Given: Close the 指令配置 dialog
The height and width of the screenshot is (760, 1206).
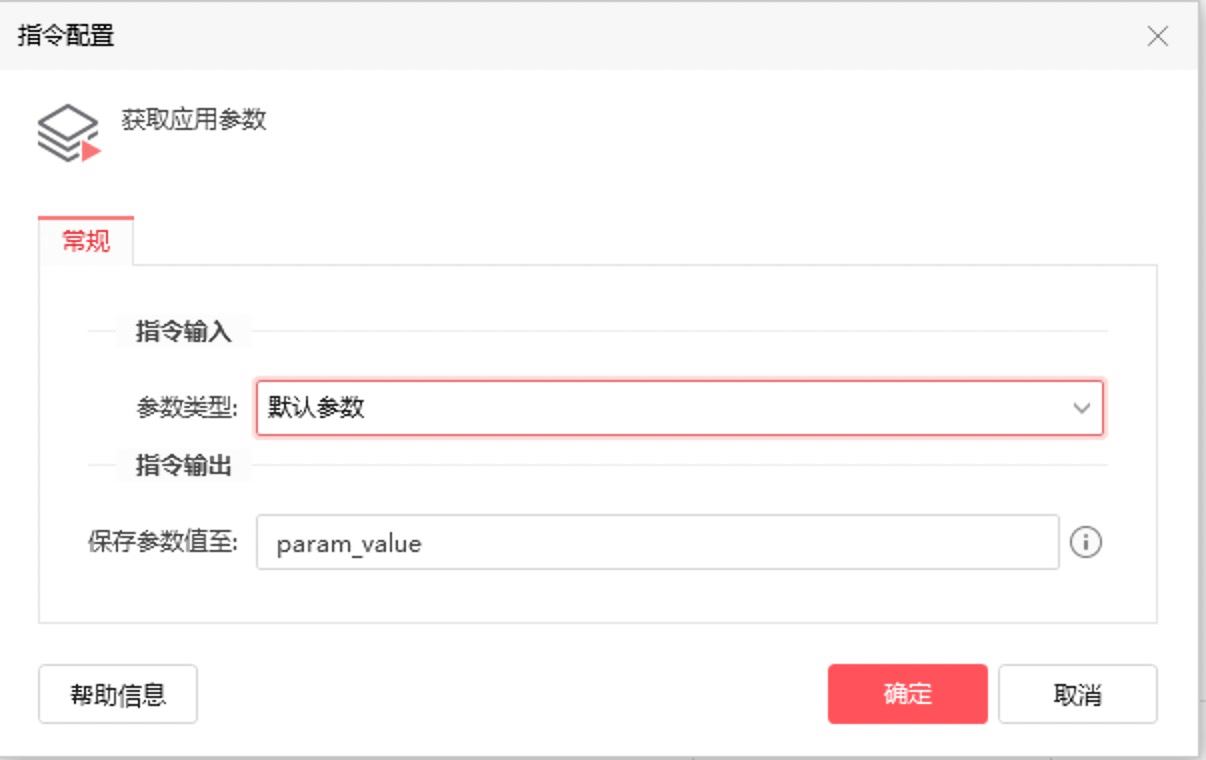Looking at the screenshot, I should 1157,37.
